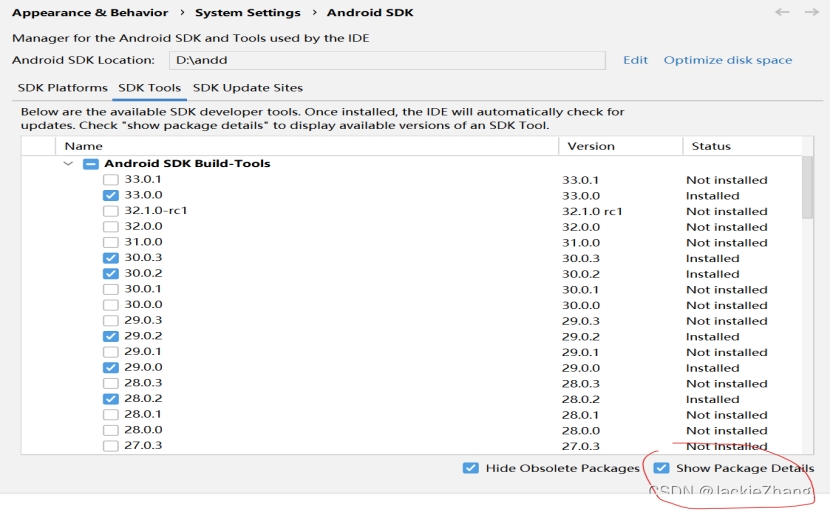
Task: Toggle Show Package Details checkbox
Action: pos(661,468)
